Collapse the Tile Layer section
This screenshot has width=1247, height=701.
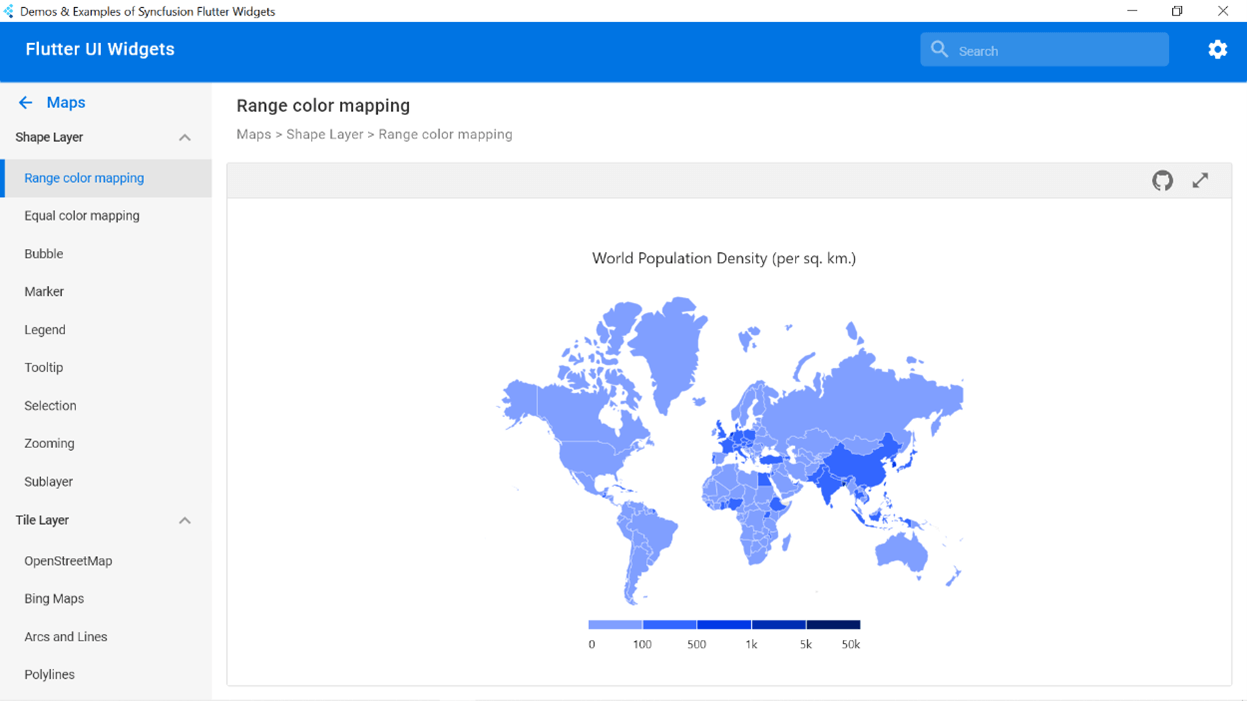click(x=184, y=521)
